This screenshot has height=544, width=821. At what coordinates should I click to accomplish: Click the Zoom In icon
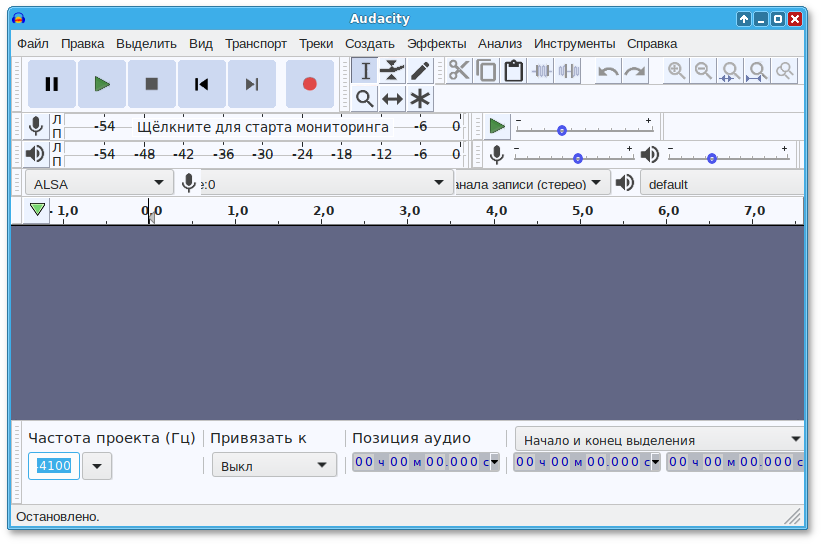[676, 71]
